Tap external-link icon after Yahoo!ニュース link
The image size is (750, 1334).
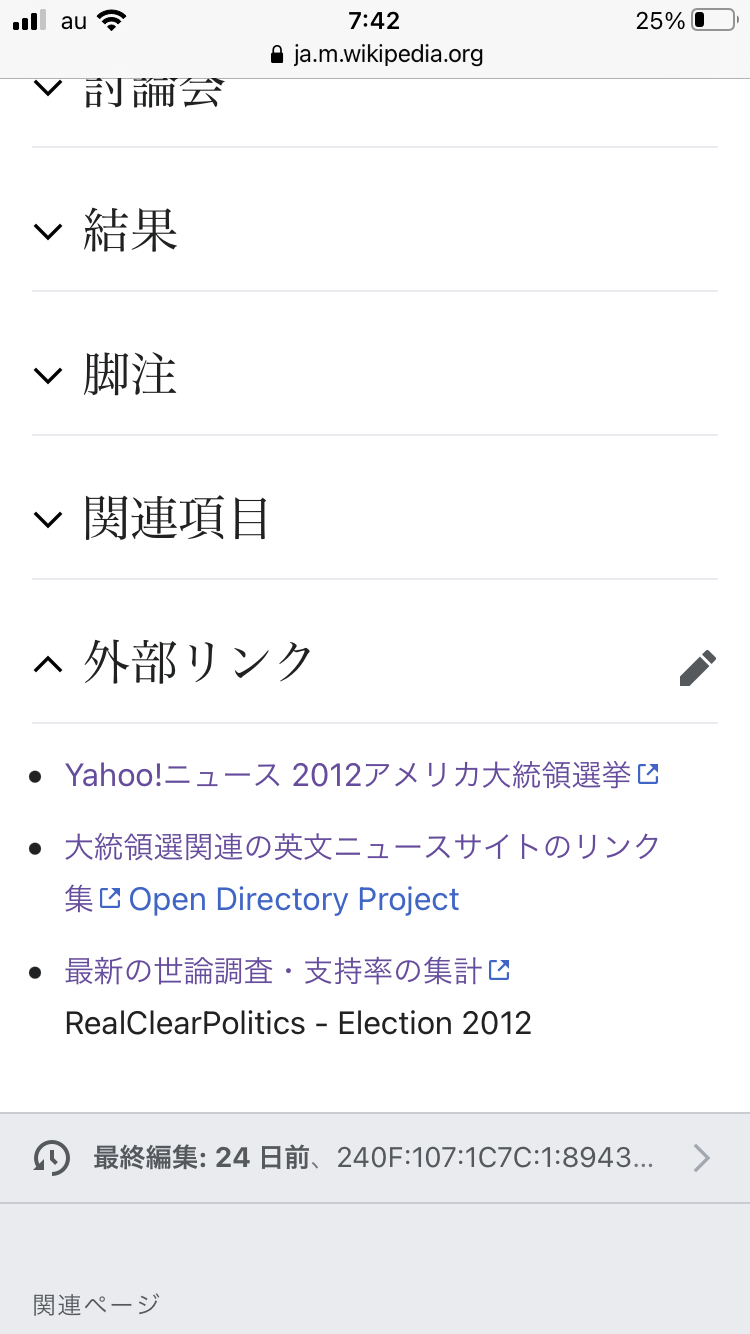[648, 774]
